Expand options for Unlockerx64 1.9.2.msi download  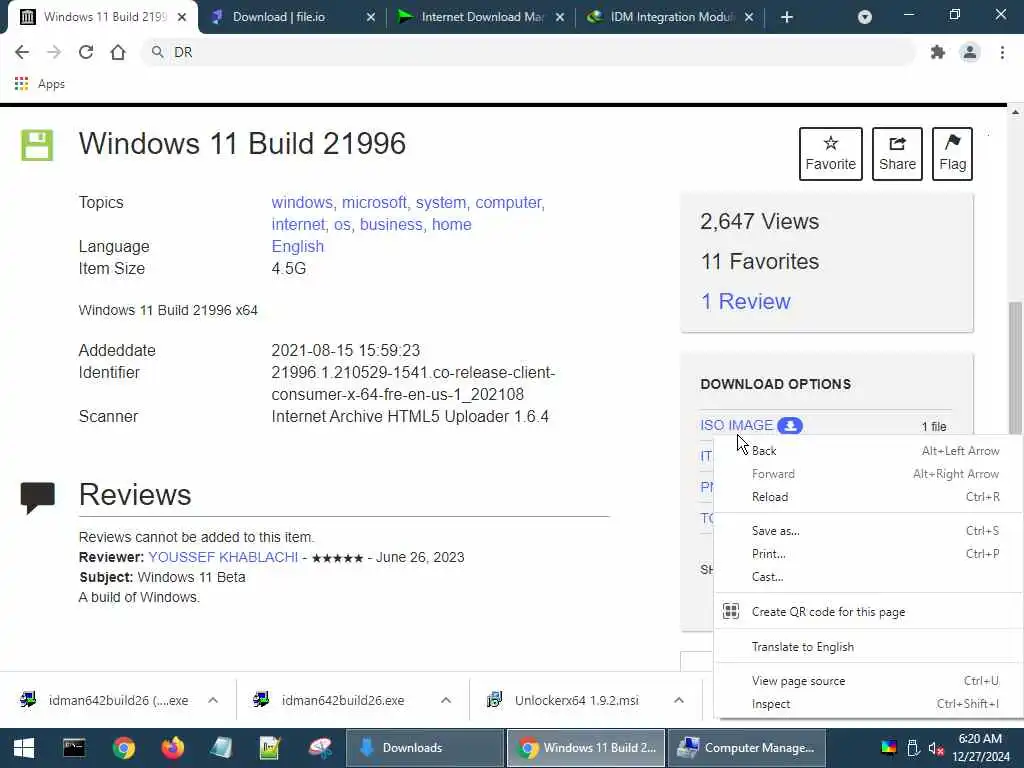tap(679, 700)
